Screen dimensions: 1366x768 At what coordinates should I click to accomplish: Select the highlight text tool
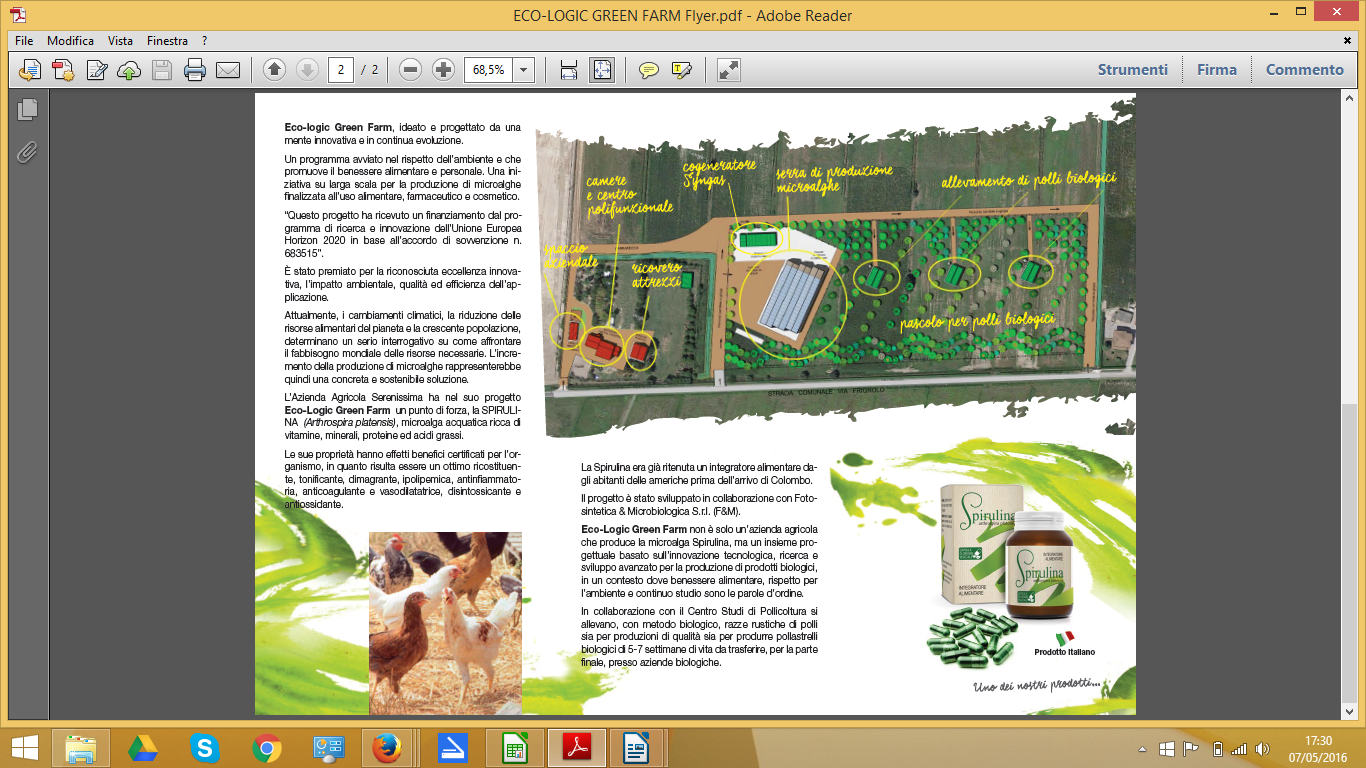[x=682, y=70]
